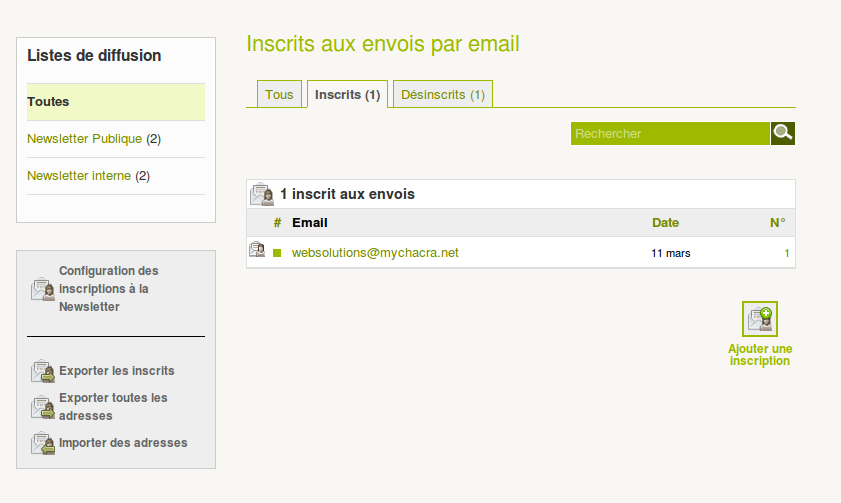Sort by the Date column header
Viewport: 841px width, 503px height.
[x=665, y=223]
